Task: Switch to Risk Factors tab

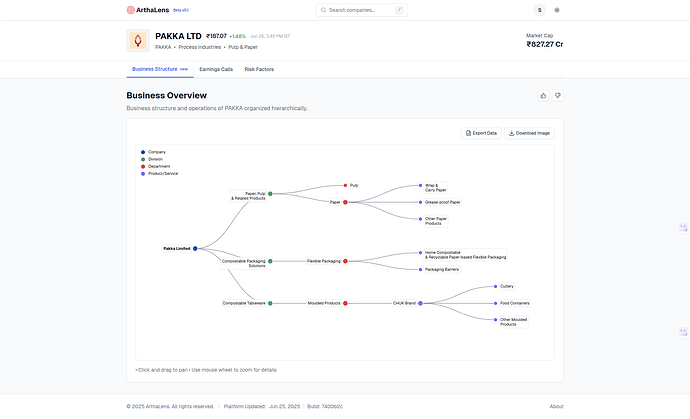Action: 259,69
